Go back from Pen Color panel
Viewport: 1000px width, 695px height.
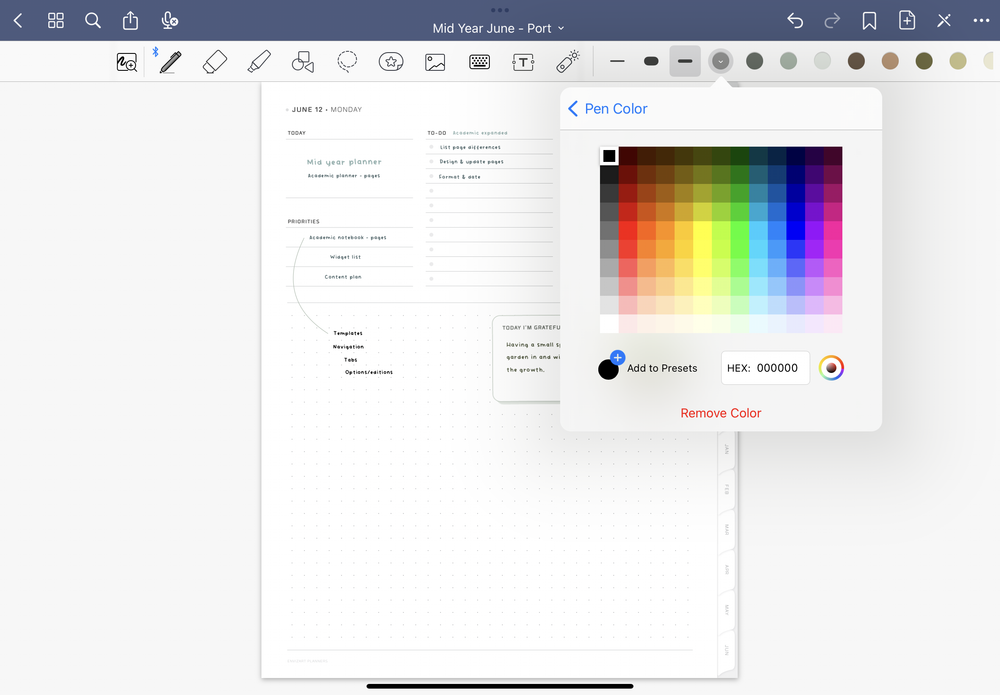coord(572,108)
